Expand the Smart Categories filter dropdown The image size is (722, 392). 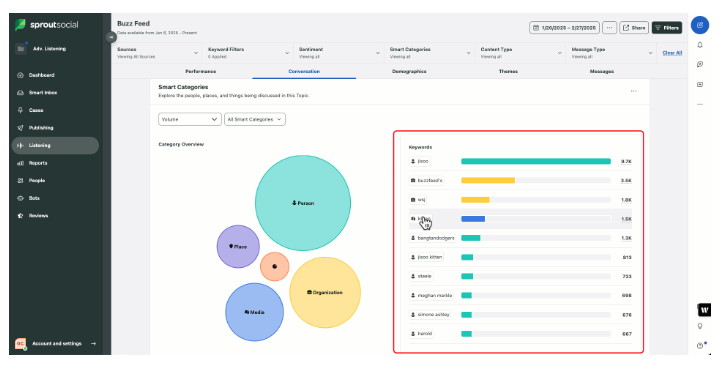click(x=430, y=53)
